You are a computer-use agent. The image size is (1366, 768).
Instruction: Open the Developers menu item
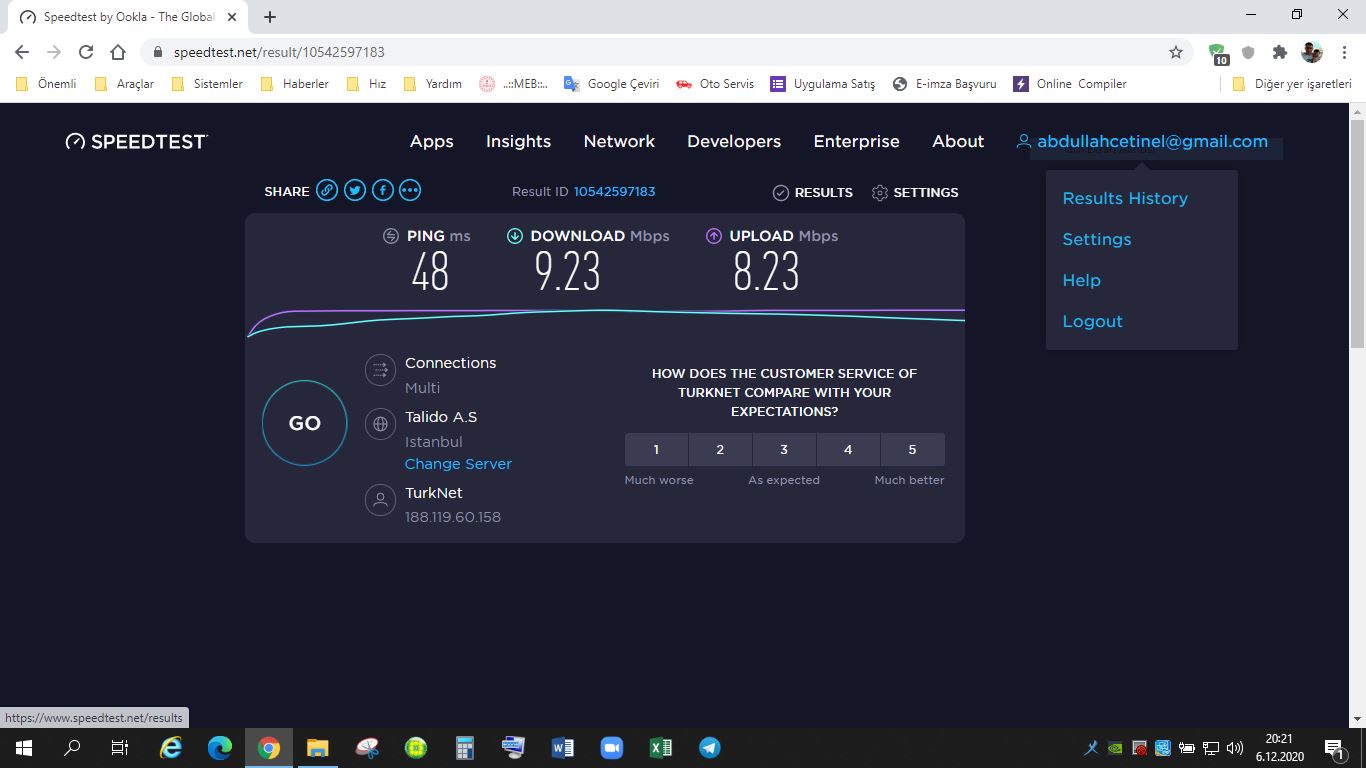(734, 141)
